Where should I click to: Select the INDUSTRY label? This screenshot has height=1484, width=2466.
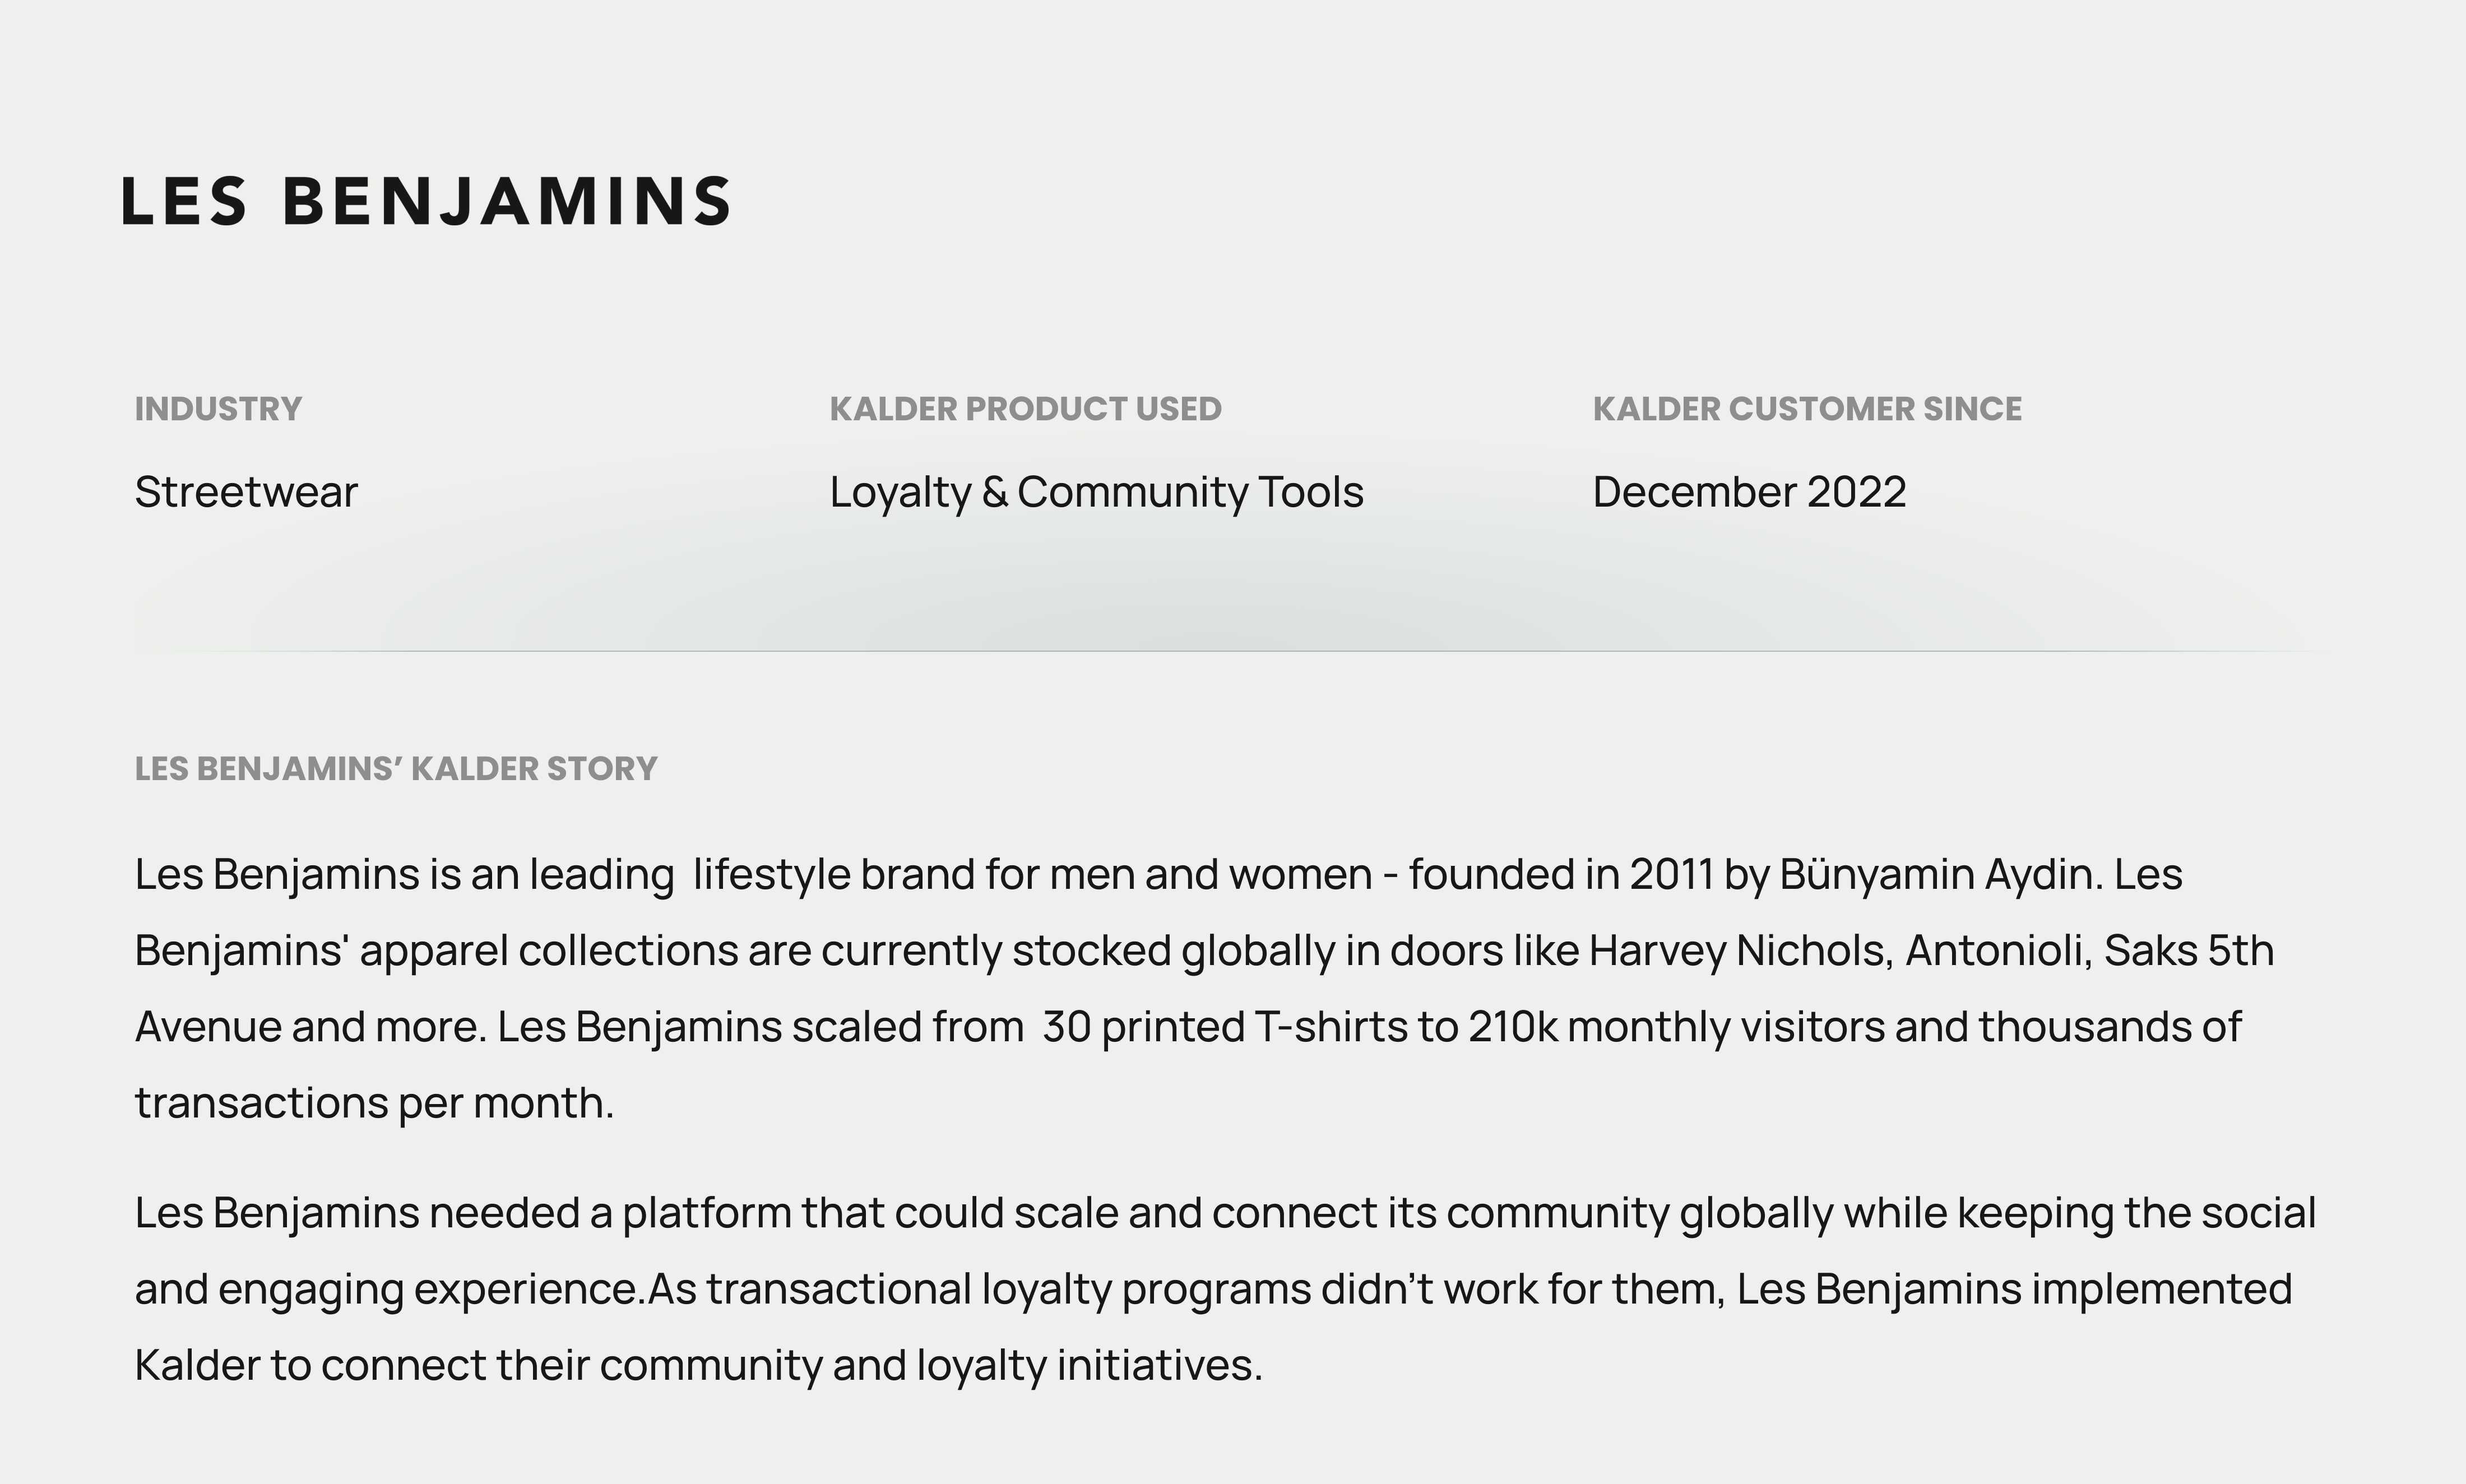click(218, 409)
